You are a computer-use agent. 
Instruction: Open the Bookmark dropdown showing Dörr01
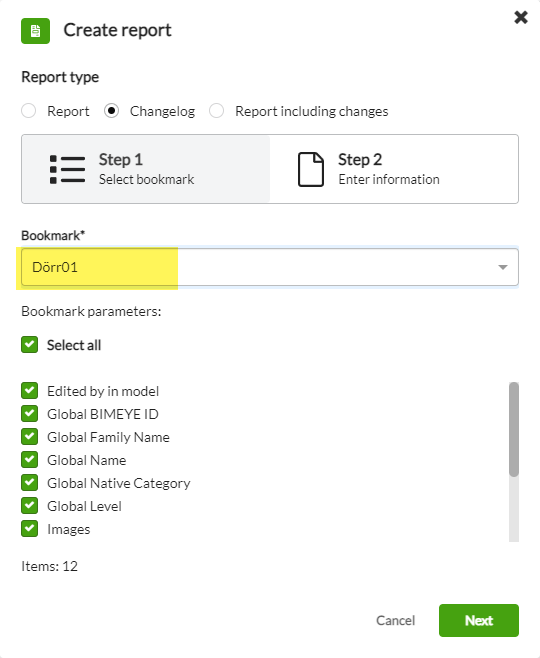coord(270,267)
